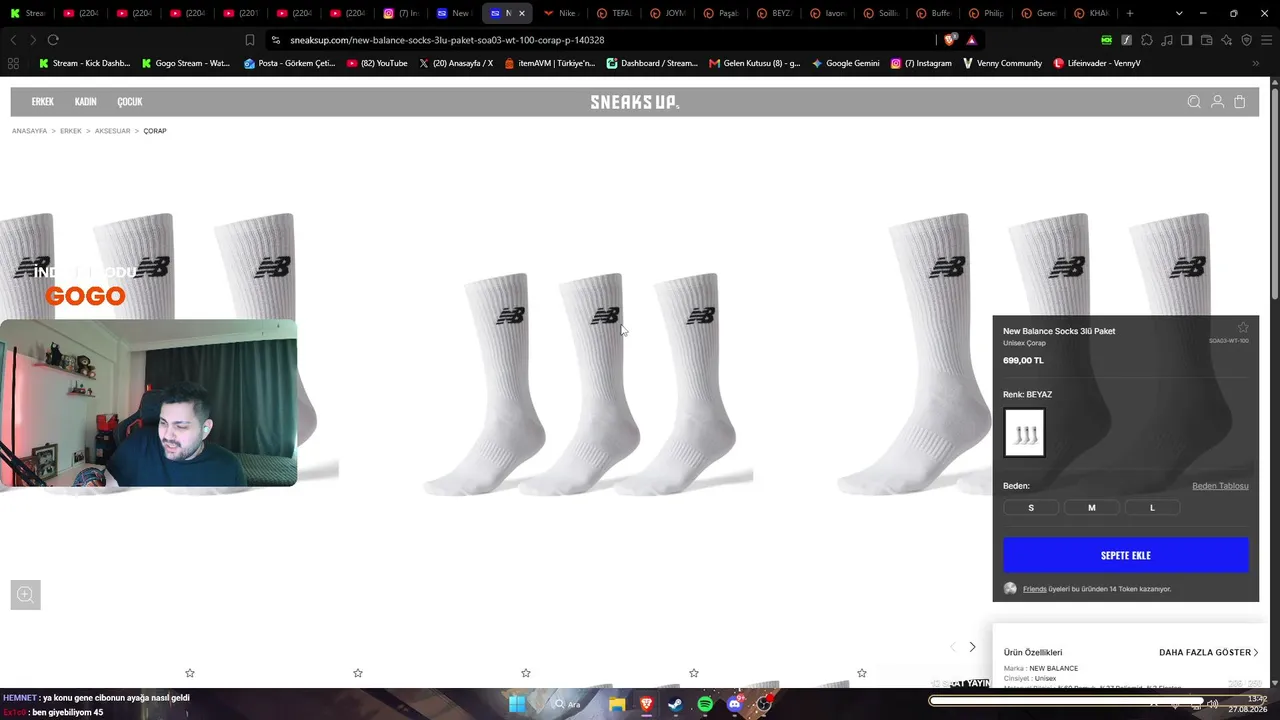Click the browser back arrow
1280x720 pixels.
click(x=13, y=40)
